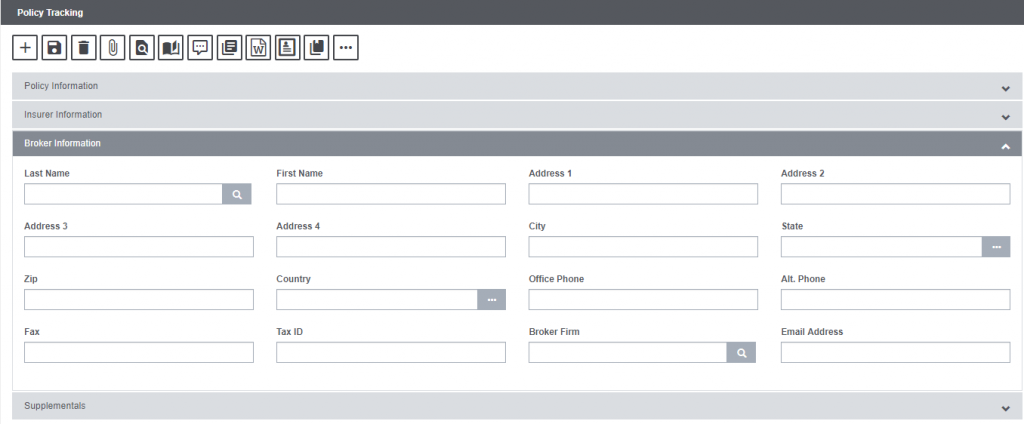The image size is (1024, 424).
Task: Click into the State input field
Action: pyautogui.click(x=882, y=247)
